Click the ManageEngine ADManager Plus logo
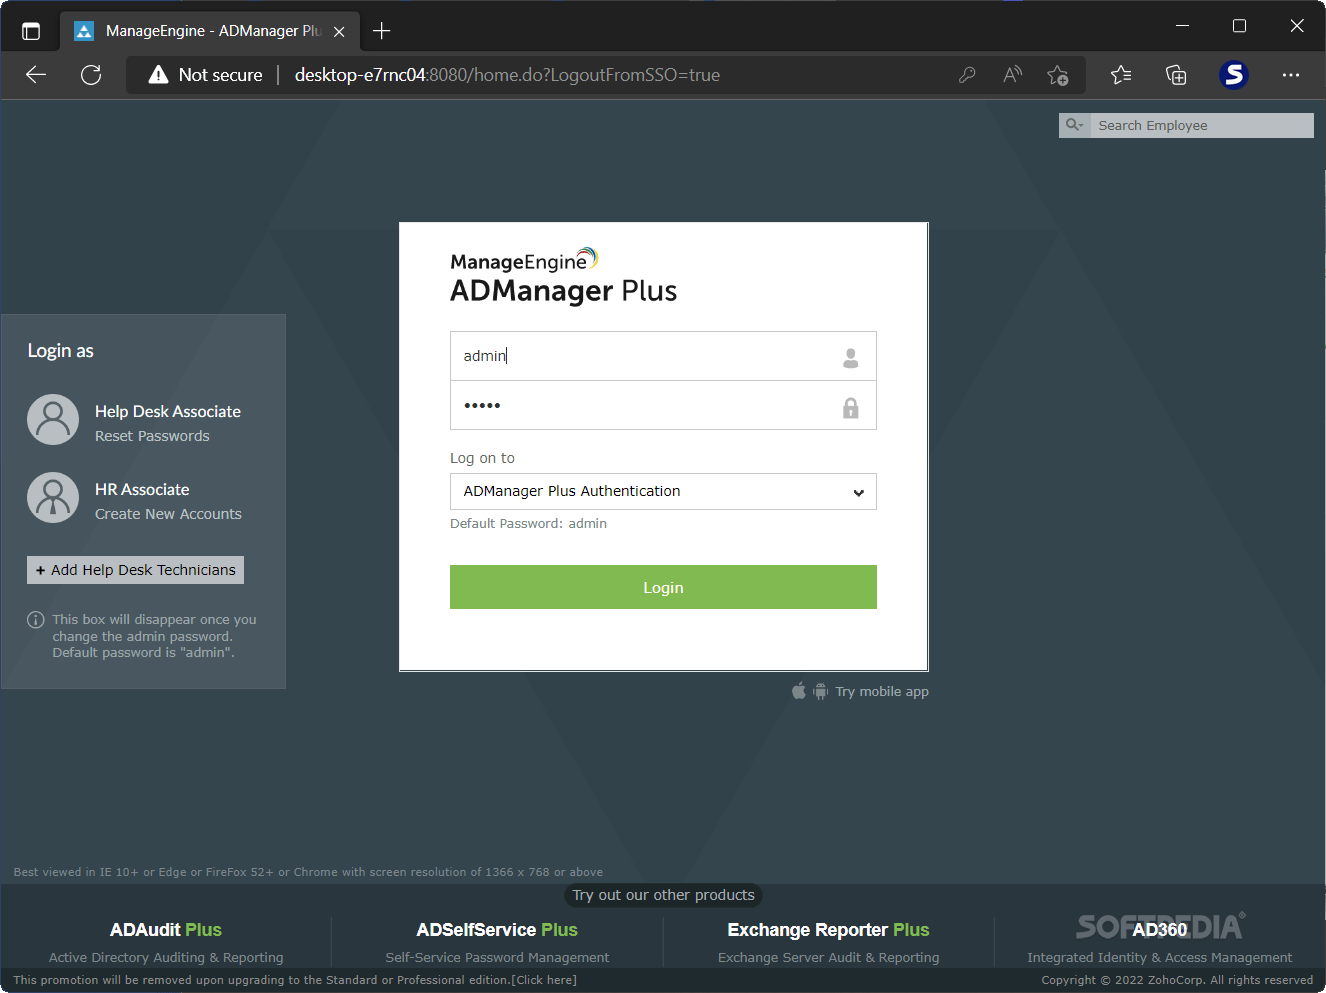This screenshot has width=1326, height=993. tap(563, 276)
